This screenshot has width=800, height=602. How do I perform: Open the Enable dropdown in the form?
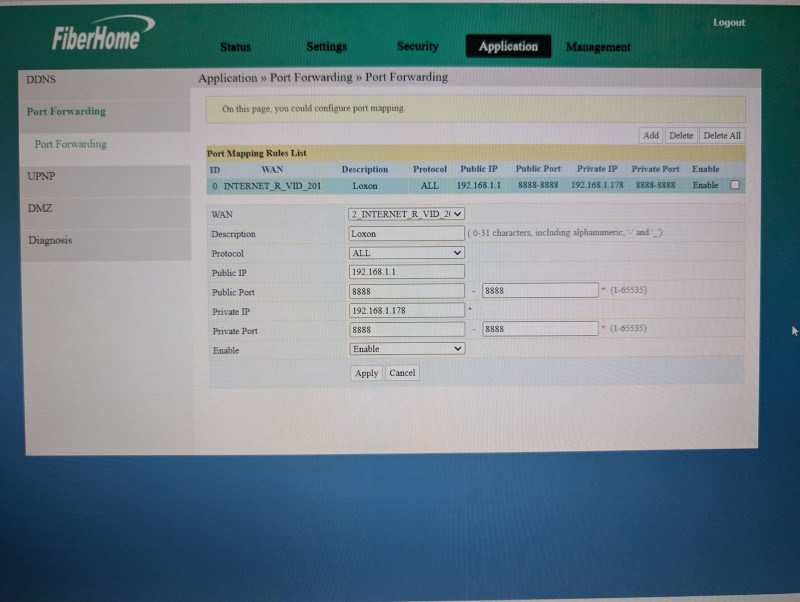click(x=406, y=349)
